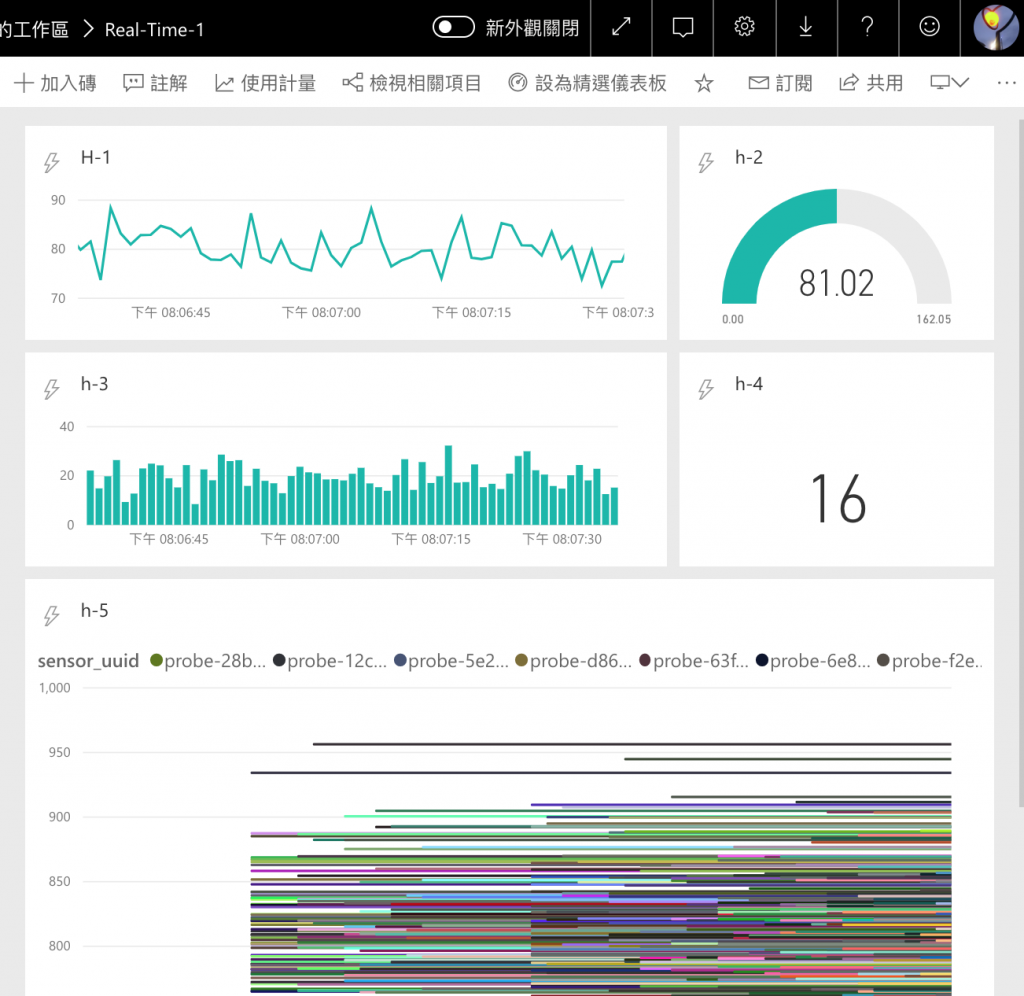The height and width of the screenshot is (996, 1024).
Task: Select legend swatch for probe-12c...
Action: point(279,660)
